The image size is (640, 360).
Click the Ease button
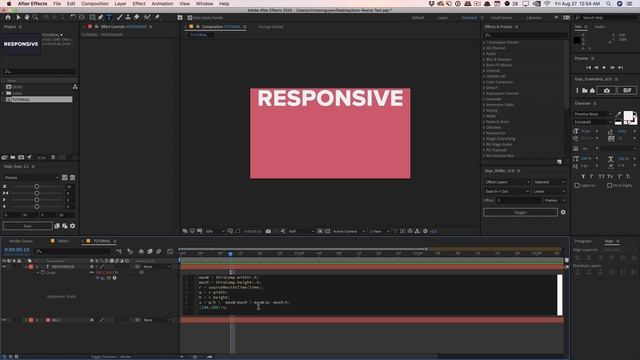pyautogui.click(x=28, y=226)
